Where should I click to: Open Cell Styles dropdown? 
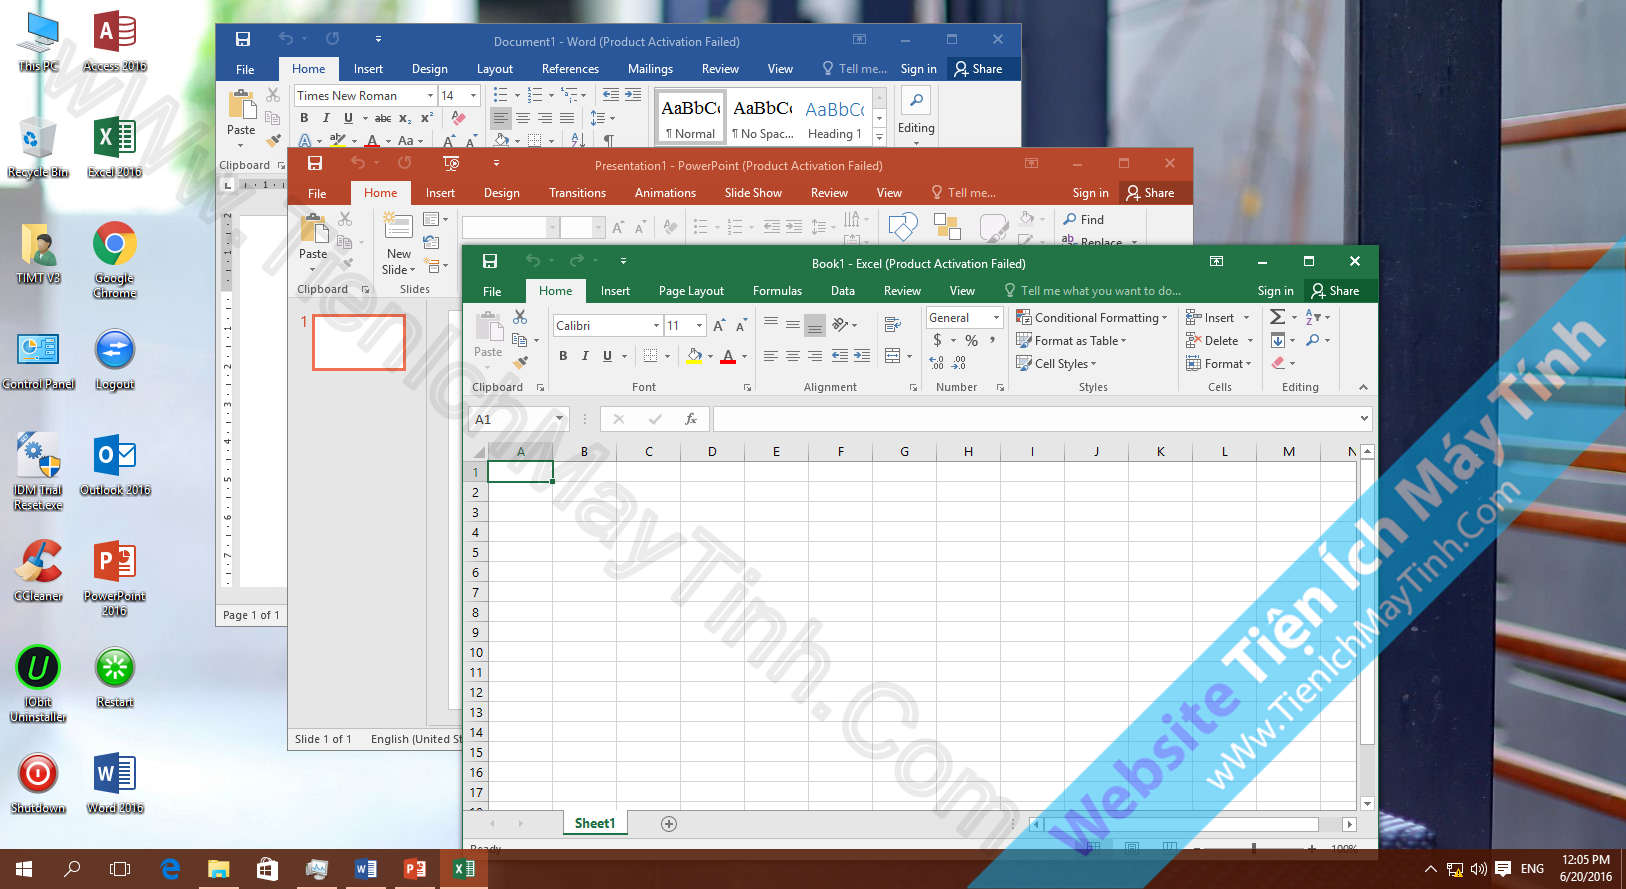(1057, 364)
